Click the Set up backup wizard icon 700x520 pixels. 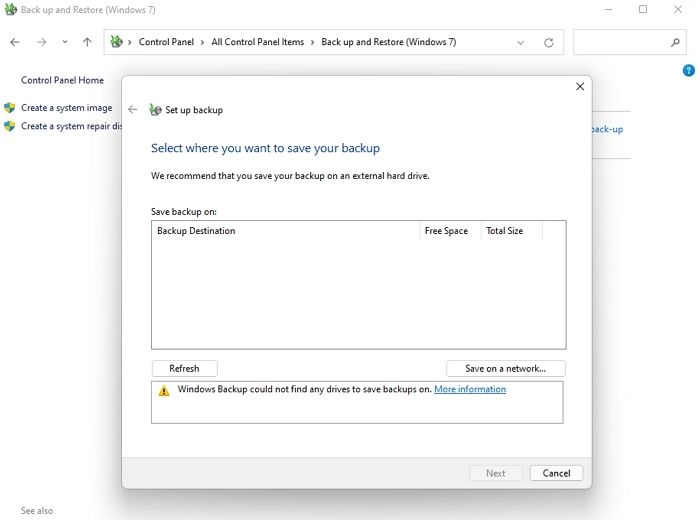[x=155, y=109]
